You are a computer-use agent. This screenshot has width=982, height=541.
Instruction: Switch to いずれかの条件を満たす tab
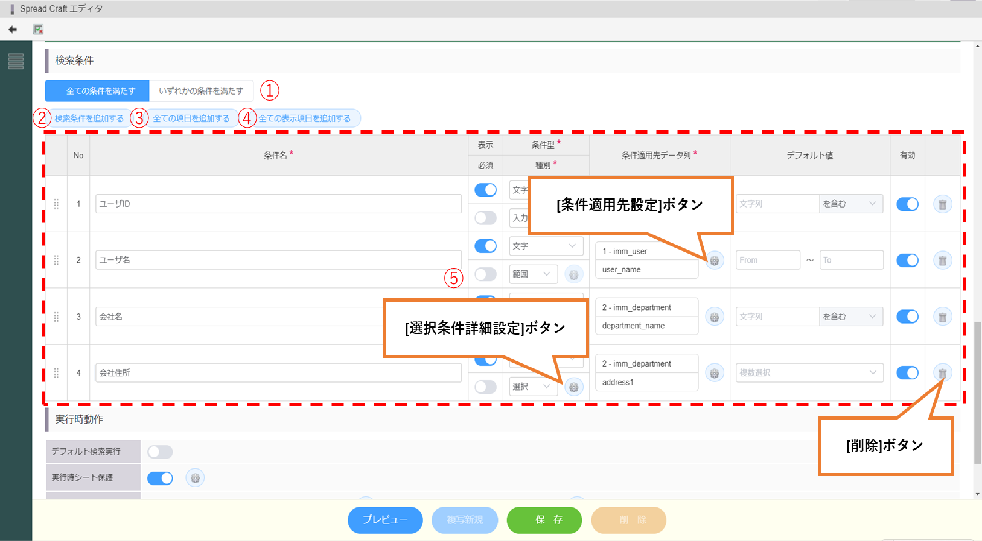click(x=200, y=90)
